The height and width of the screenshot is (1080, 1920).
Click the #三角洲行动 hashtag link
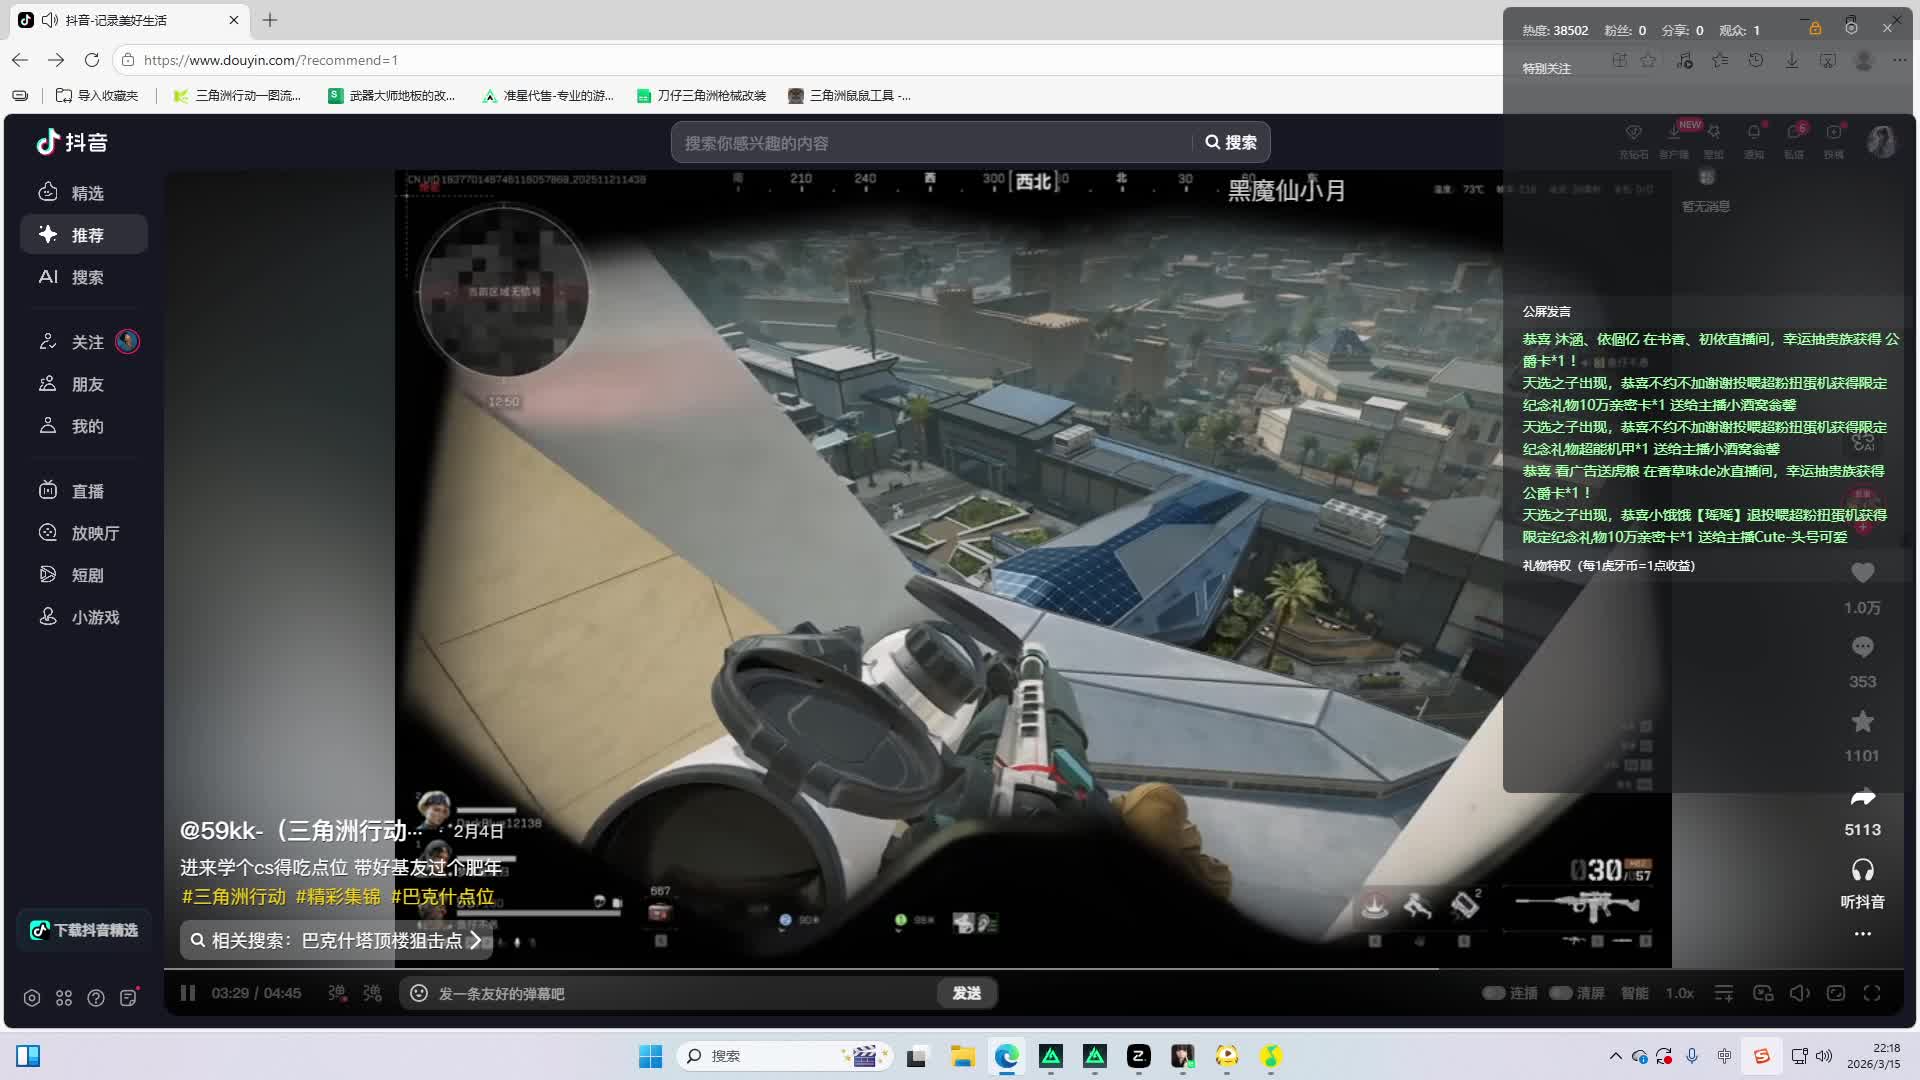(234, 897)
